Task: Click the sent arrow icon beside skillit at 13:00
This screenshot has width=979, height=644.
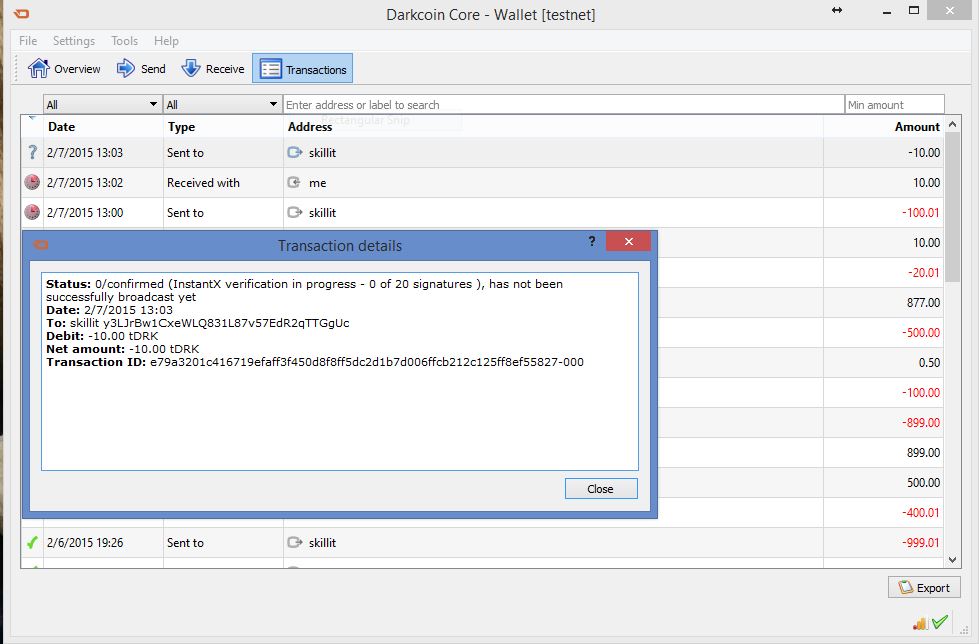Action: tap(295, 212)
